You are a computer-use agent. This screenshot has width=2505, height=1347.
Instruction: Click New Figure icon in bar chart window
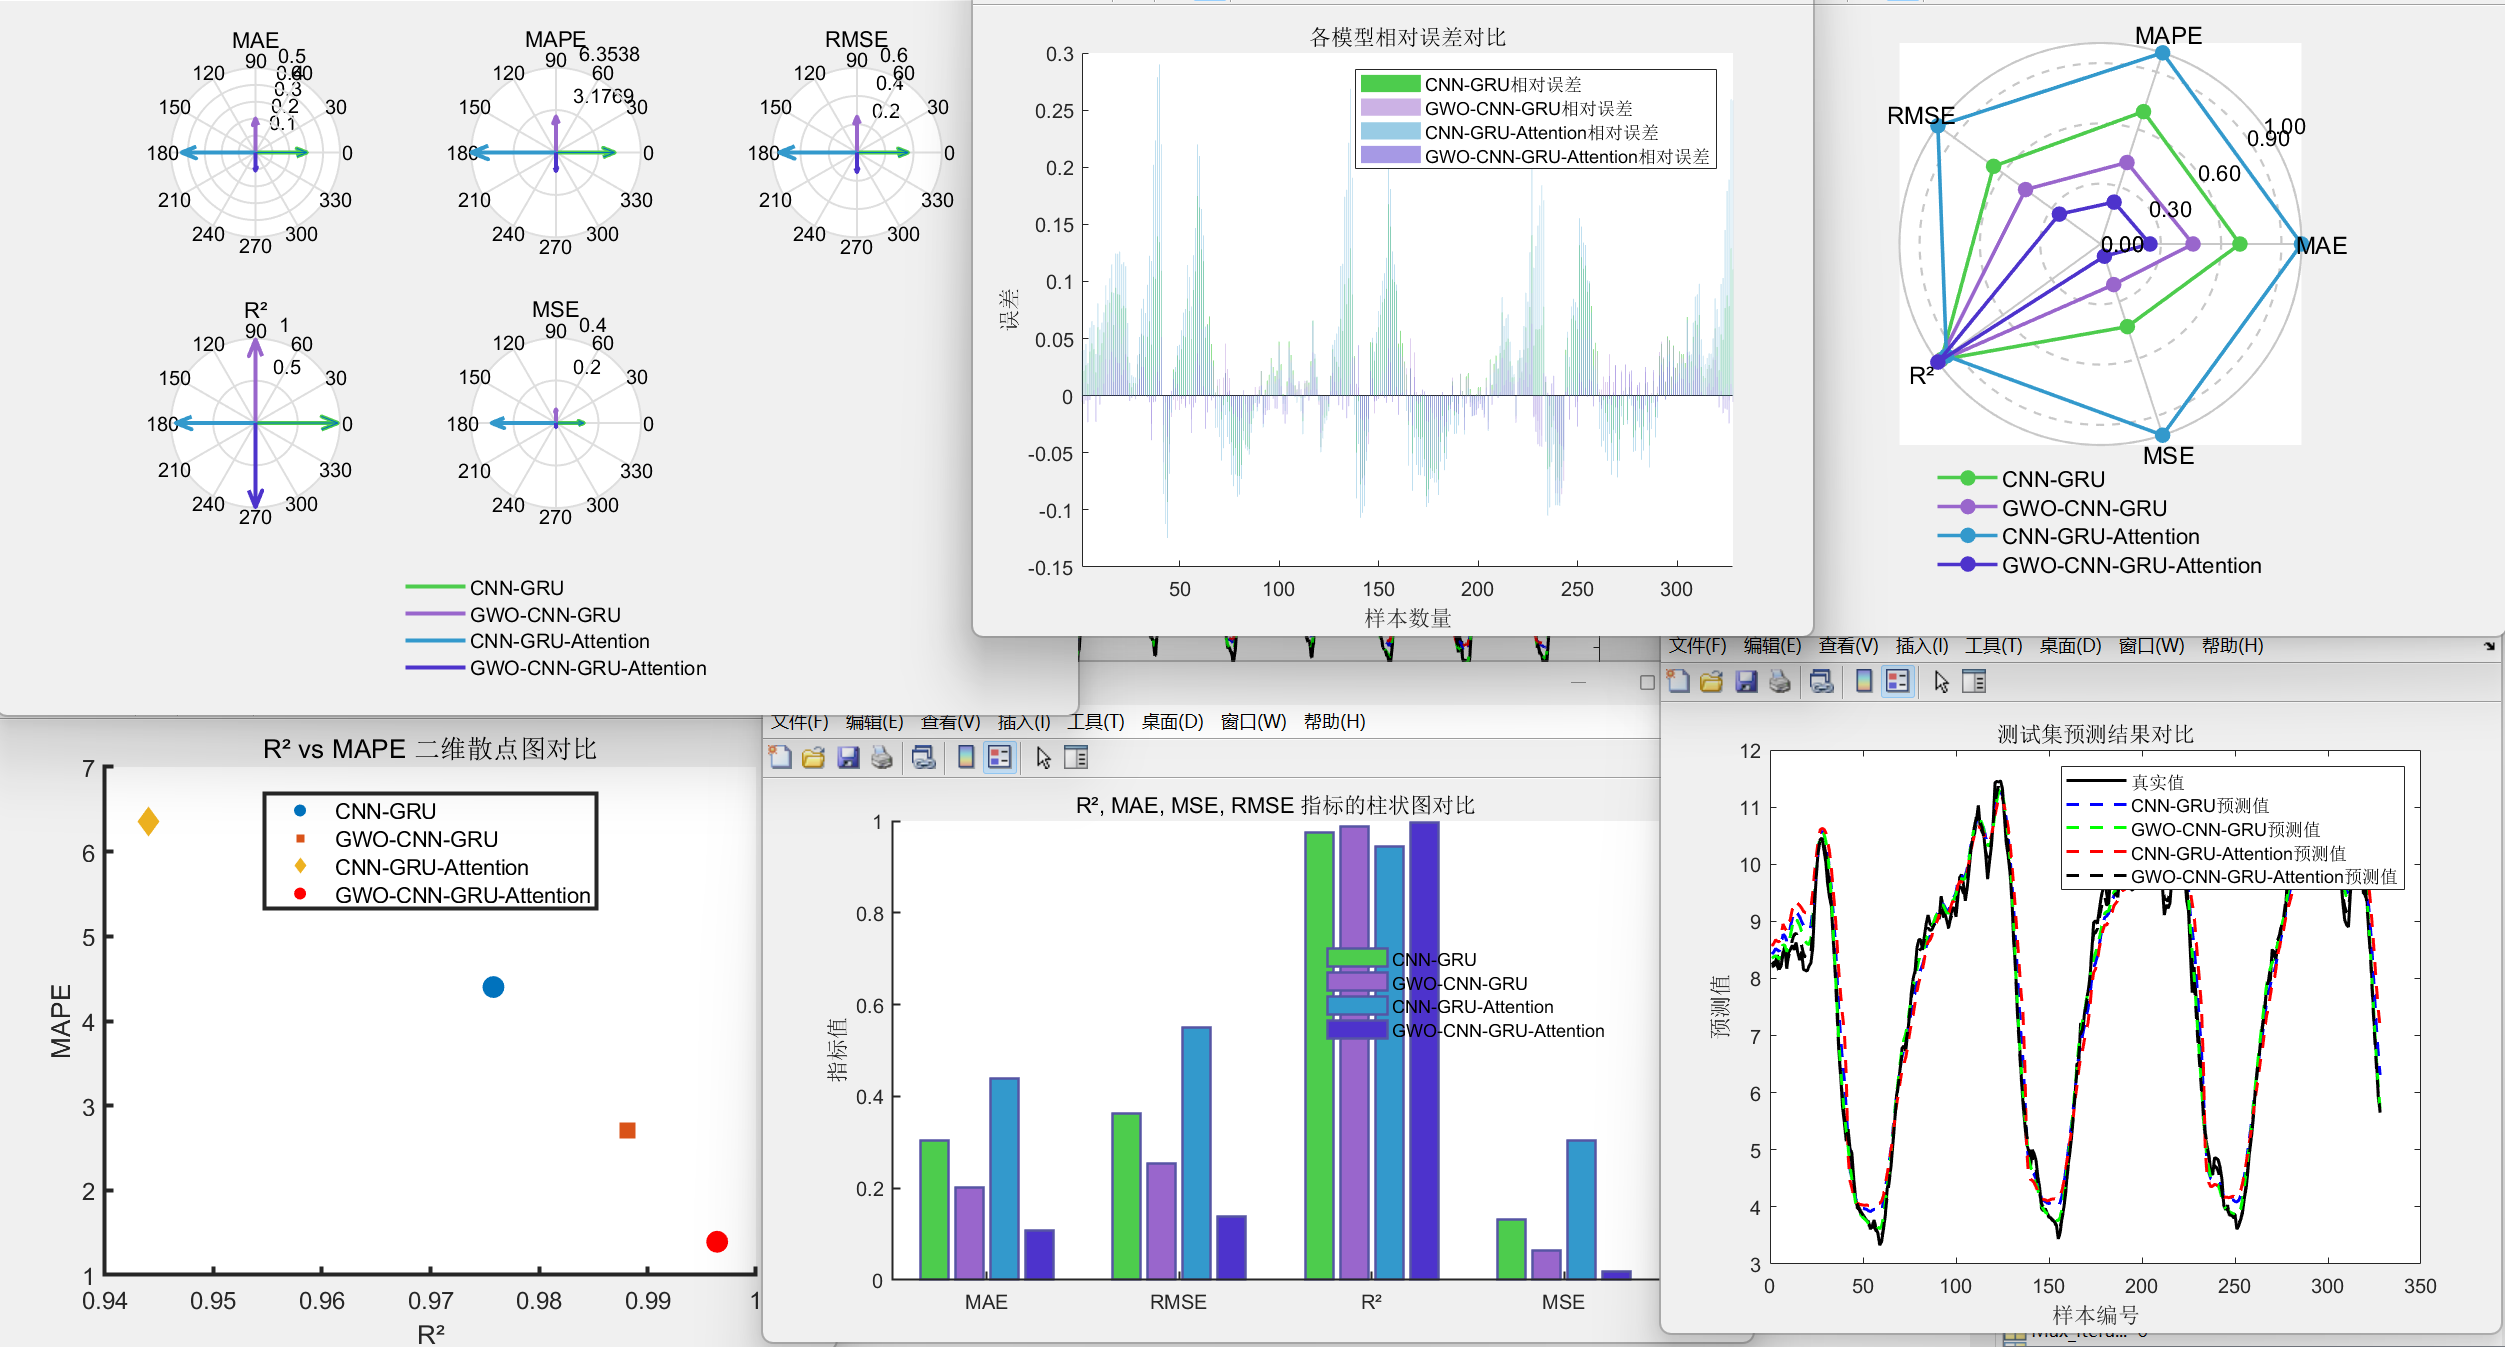pos(780,758)
